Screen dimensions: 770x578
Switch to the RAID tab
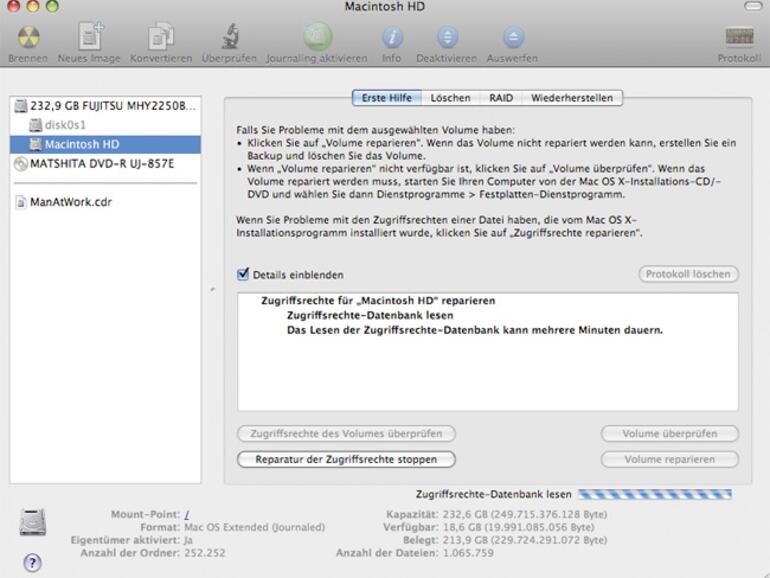click(501, 98)
